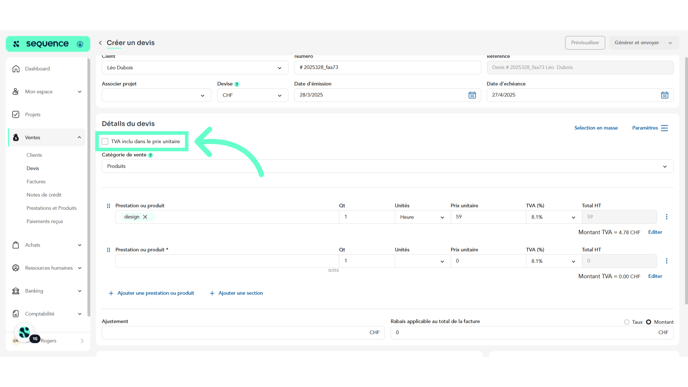Select Clients in the sidebar submenu
Screen dimensions: 688x387
(34, 155)
